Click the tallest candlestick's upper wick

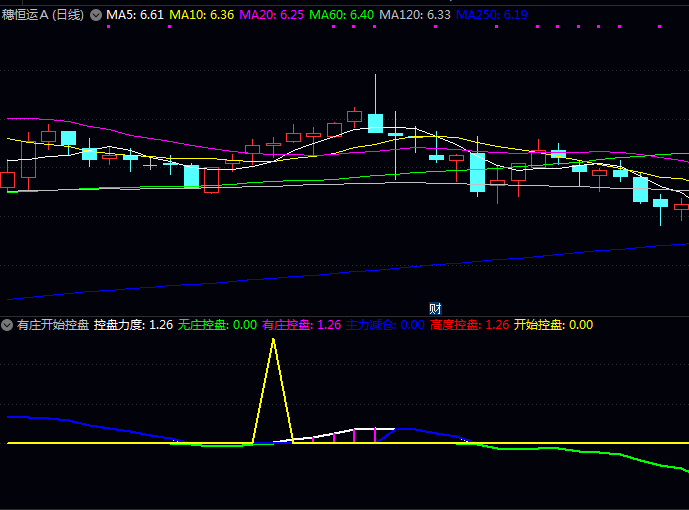click(376, 90)
